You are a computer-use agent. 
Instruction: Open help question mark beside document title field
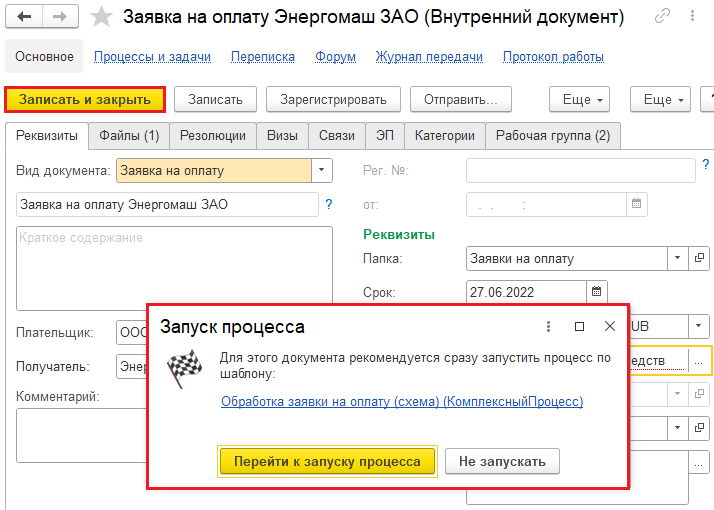(329, 204)
